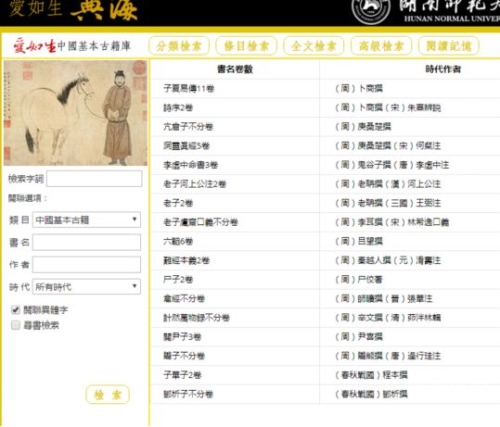The height and width of the screenshot is (427, 500).
Task: Click author cell (周)鬼谷子撰(唐)李虛中注
Action: (392, 165)
